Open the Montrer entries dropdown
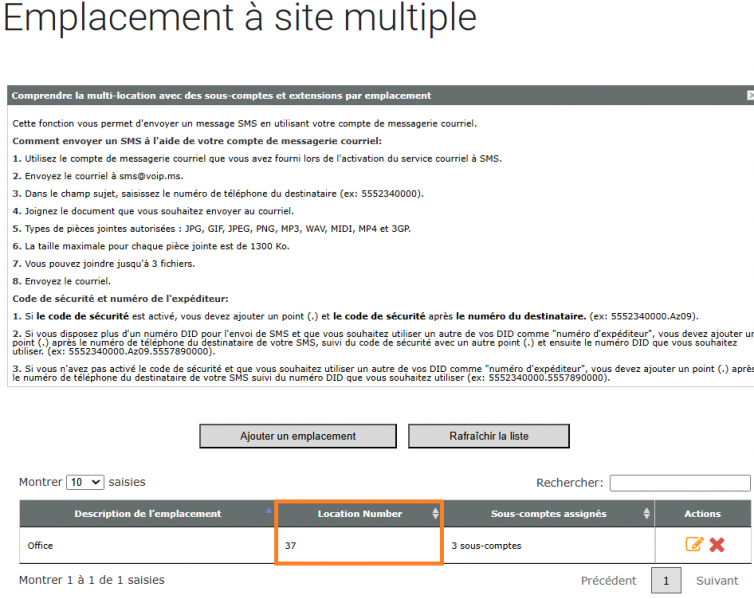This screenshot has width=754, height=599. coord(85,482)
